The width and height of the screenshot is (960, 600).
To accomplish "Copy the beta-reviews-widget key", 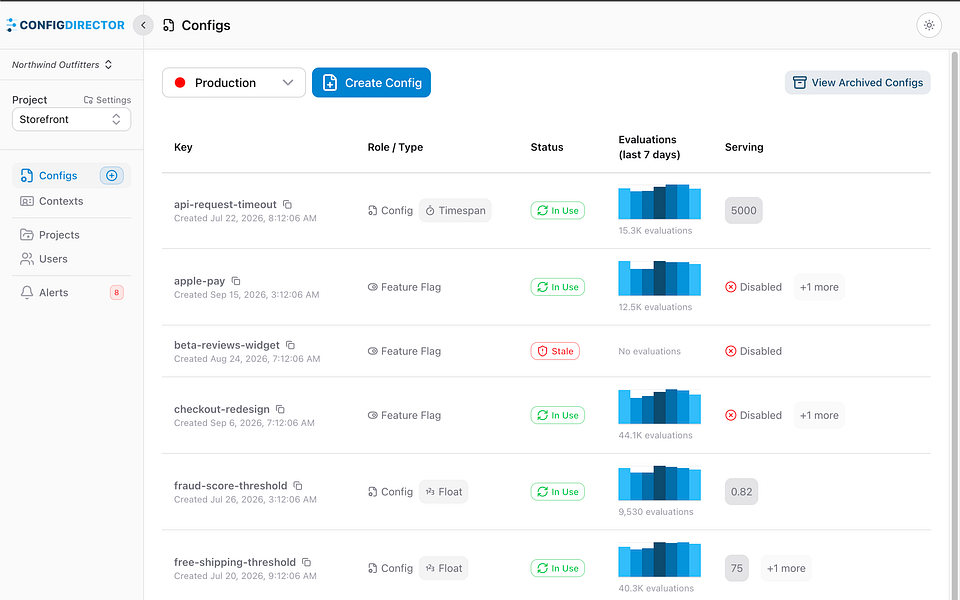I will 290,345.
